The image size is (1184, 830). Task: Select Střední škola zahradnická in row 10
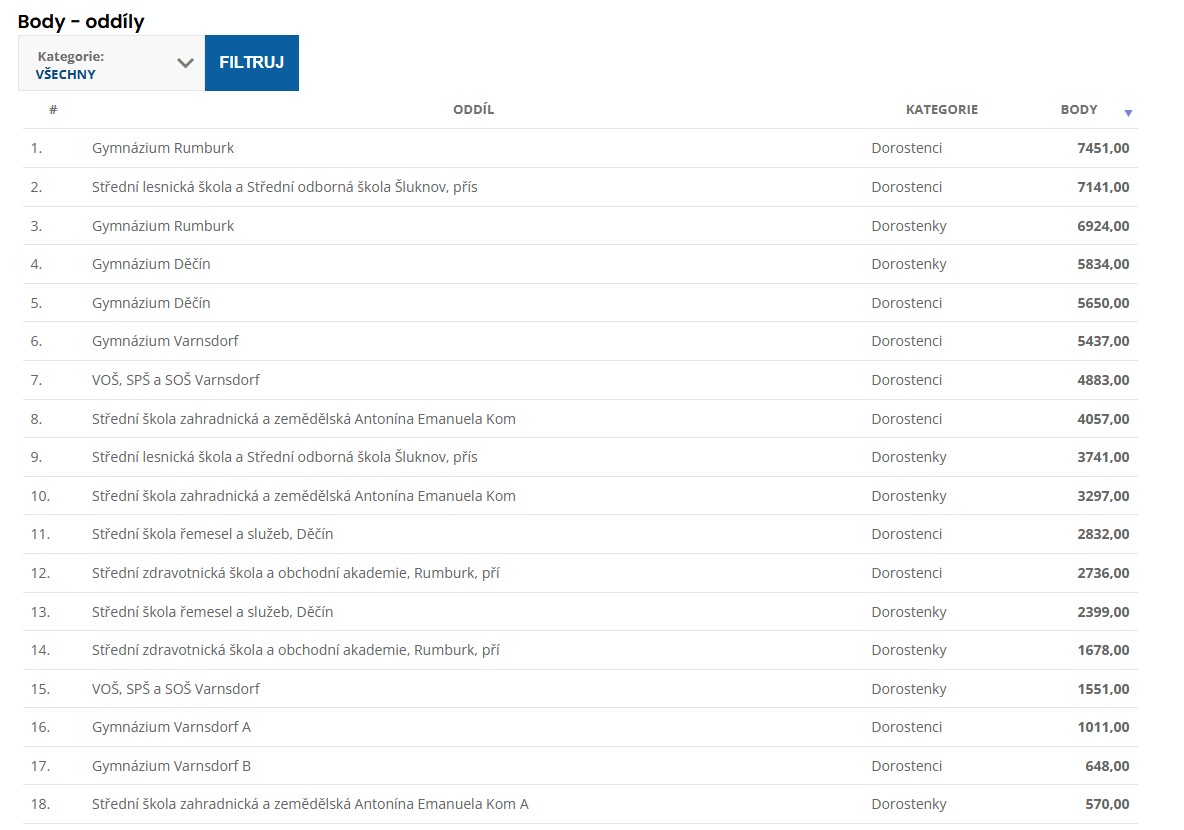pyautogui.click(x=304, y=496)
